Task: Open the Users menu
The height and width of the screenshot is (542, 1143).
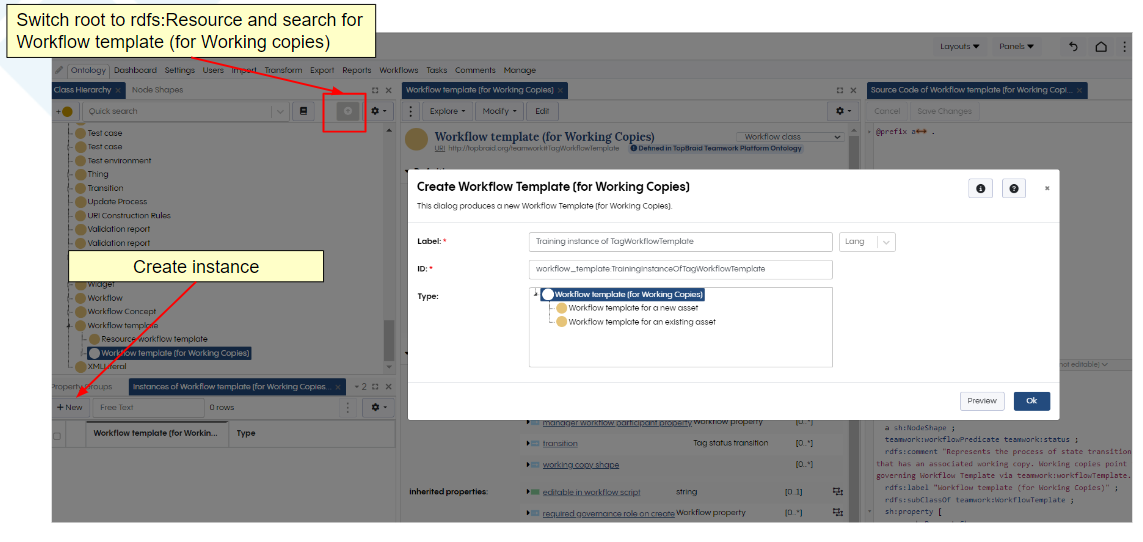Action: coord(213,70)
